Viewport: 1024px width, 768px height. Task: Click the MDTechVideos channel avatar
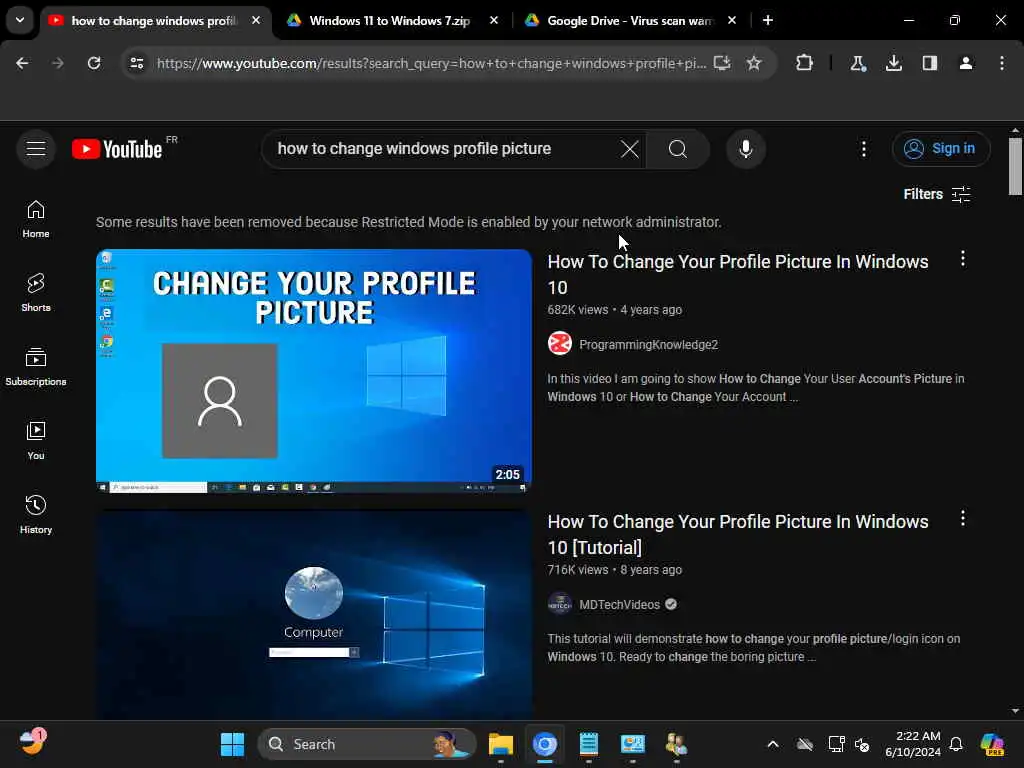[x=560, y=604]
